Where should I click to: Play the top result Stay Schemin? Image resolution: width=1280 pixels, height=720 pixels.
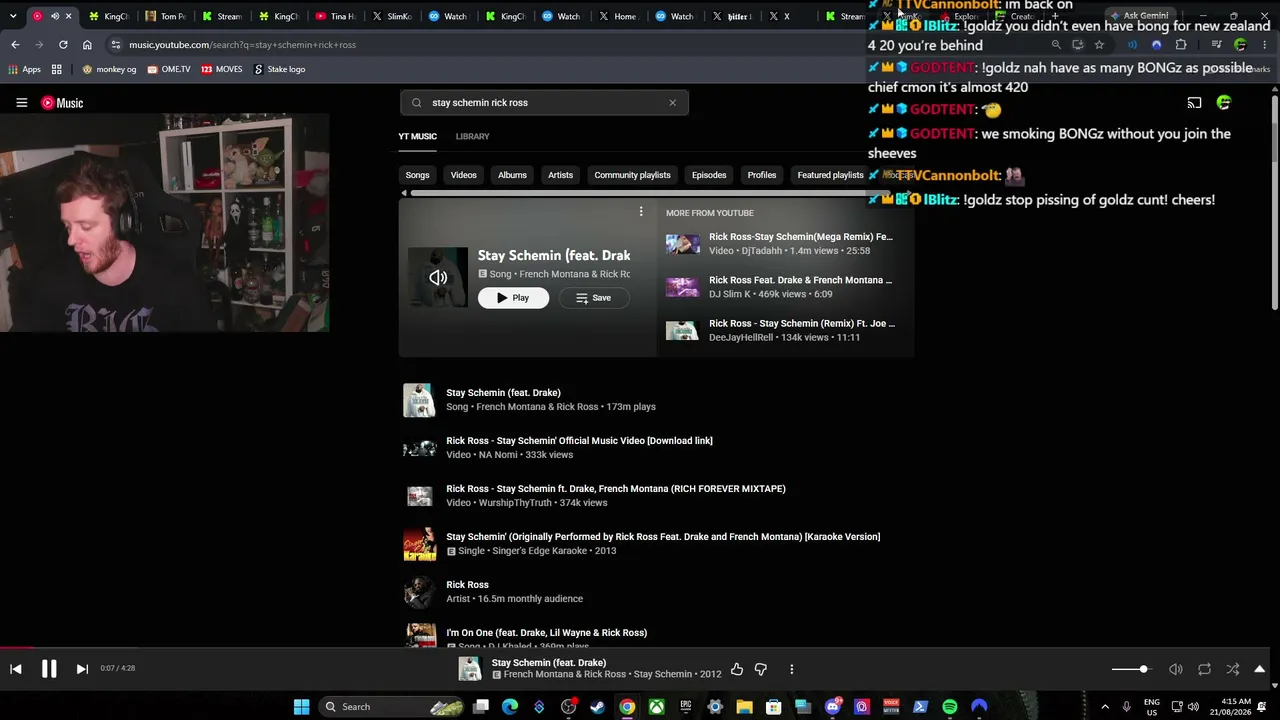click(513, 298)
